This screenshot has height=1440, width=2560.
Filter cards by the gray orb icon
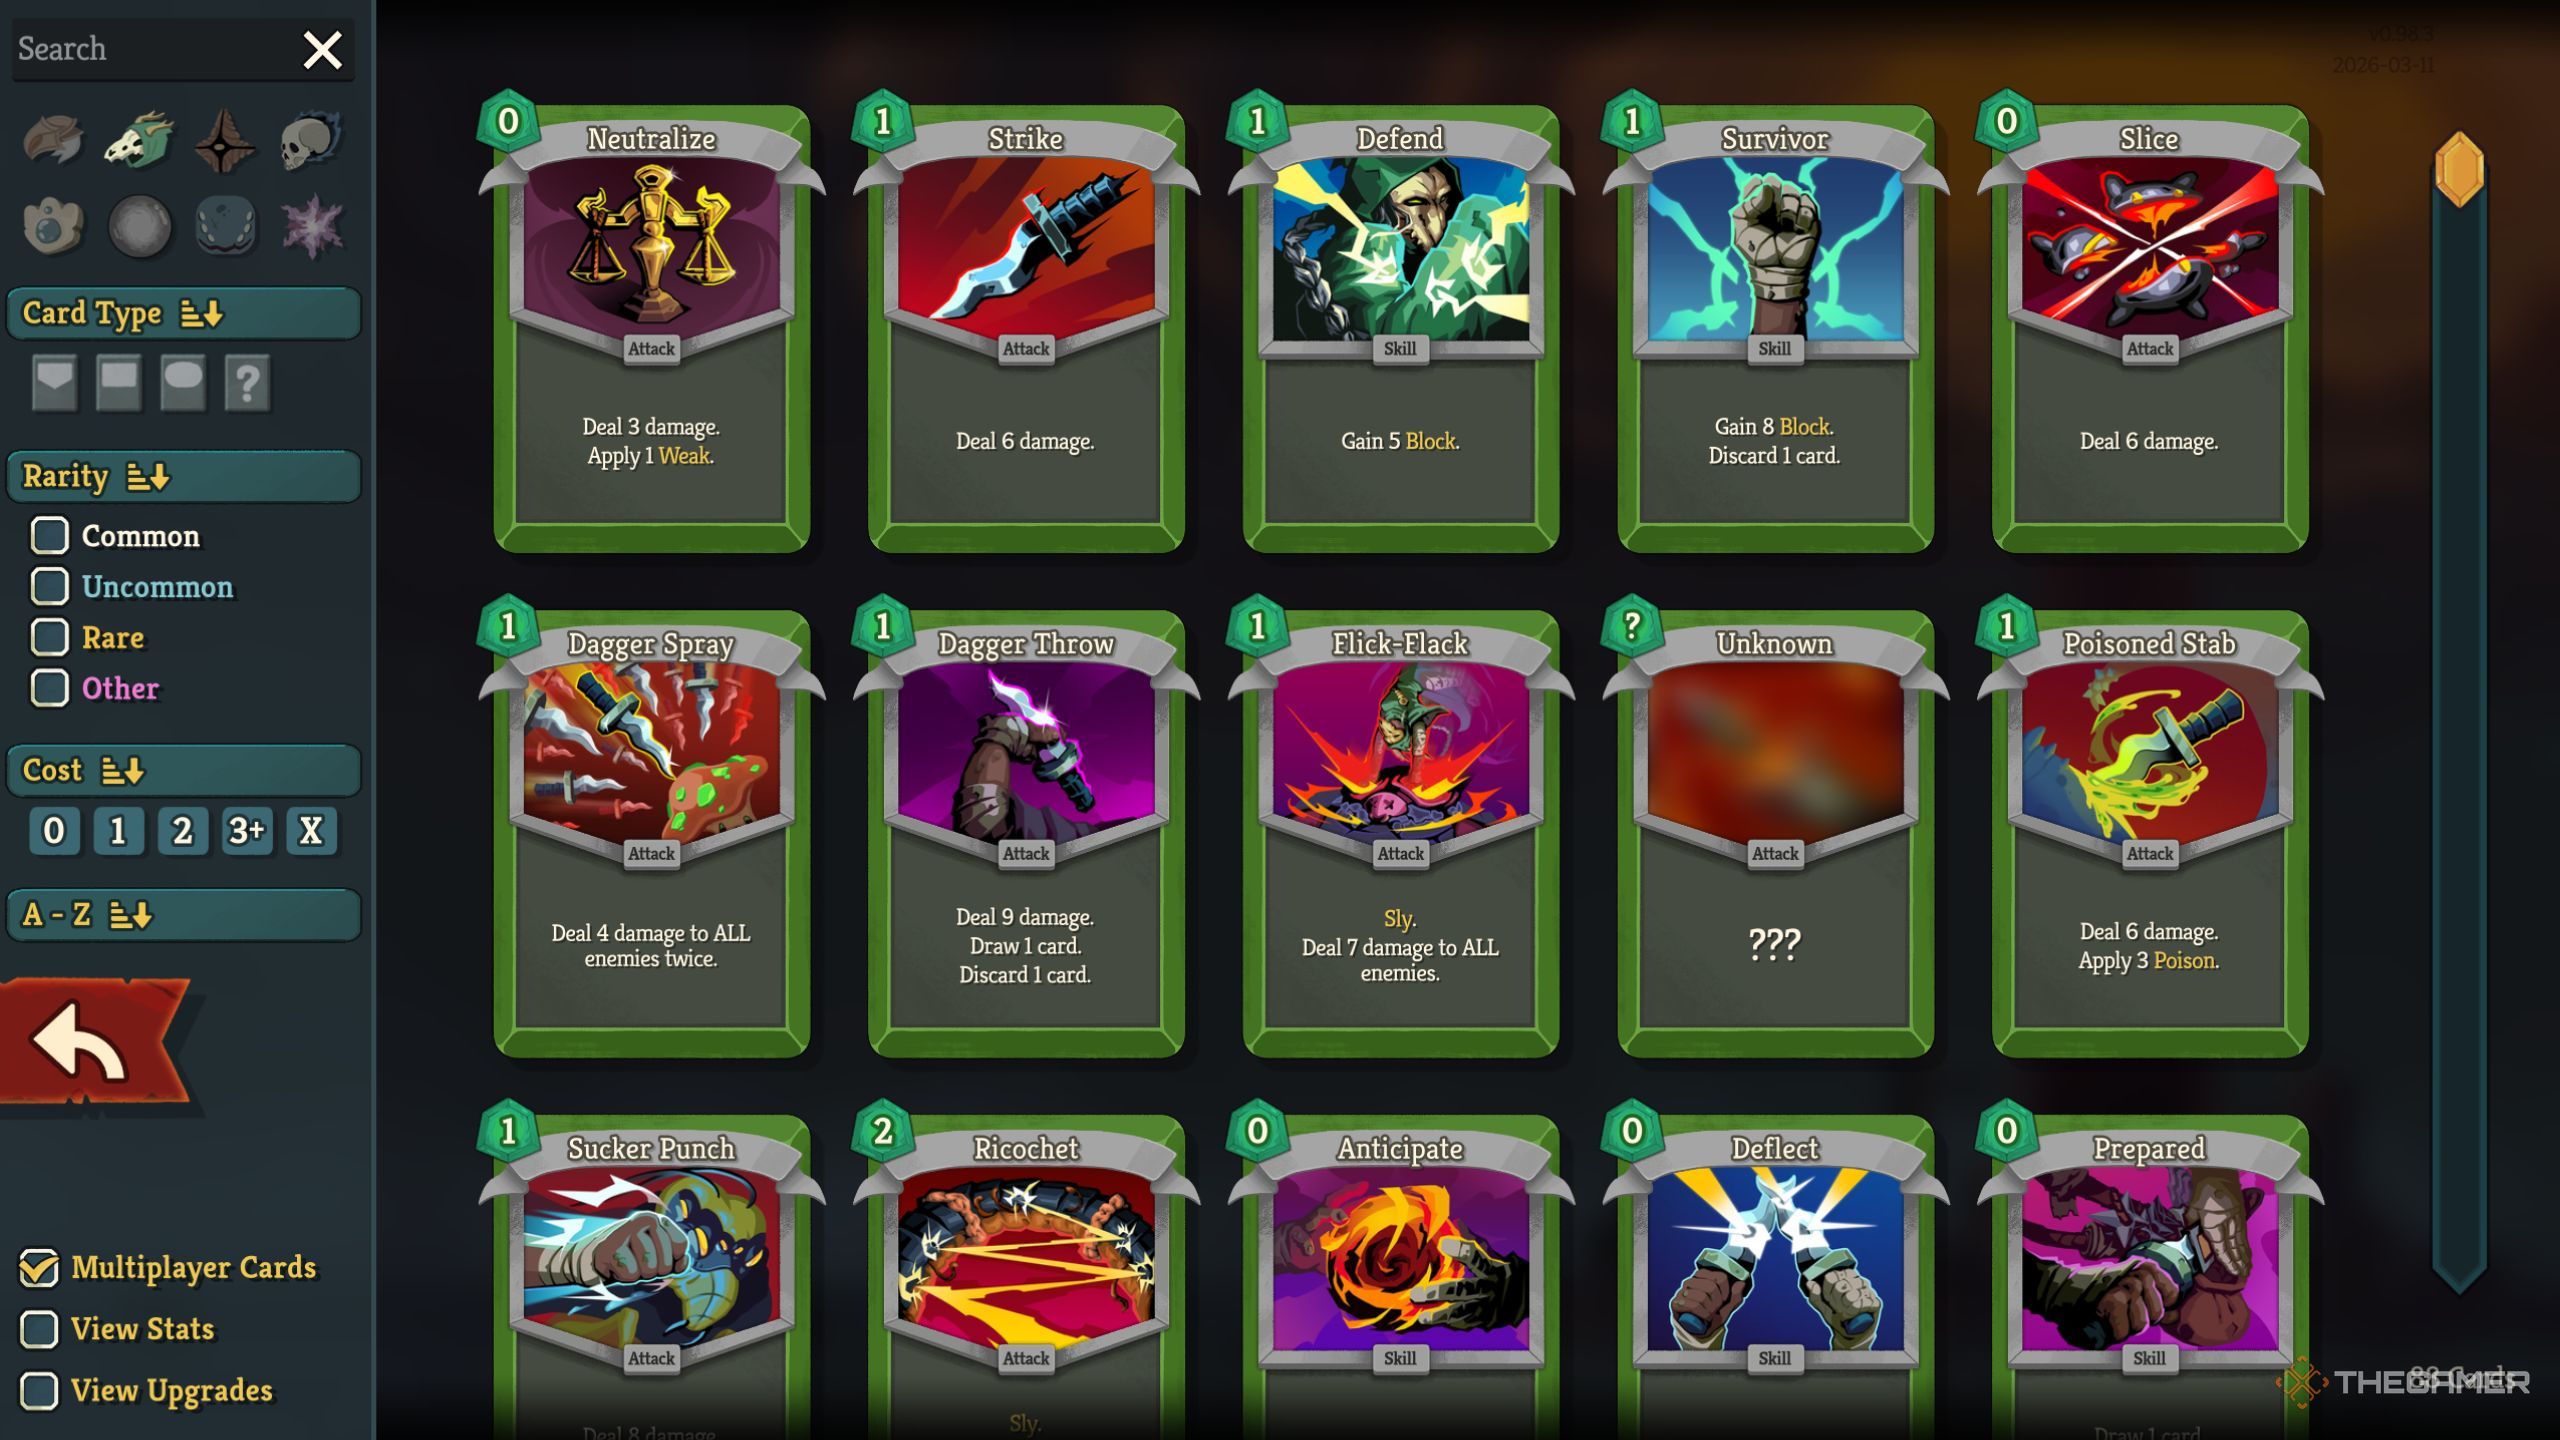[140, 226]
